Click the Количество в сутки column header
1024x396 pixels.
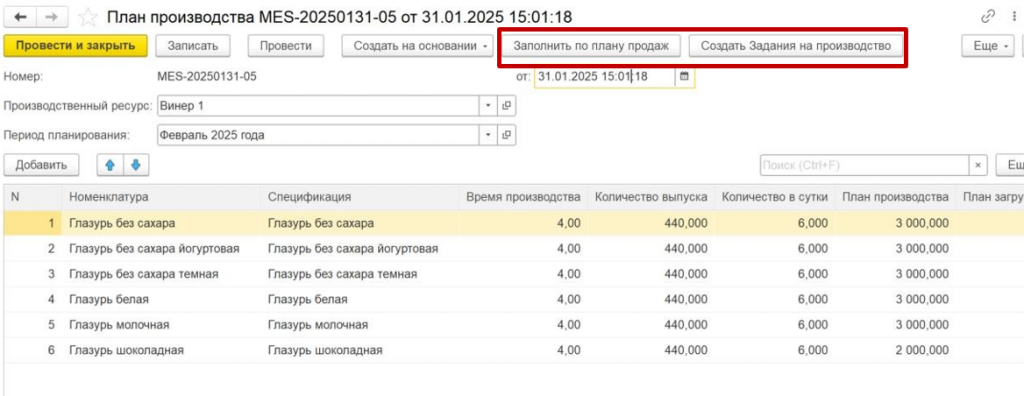pos(775,197)
